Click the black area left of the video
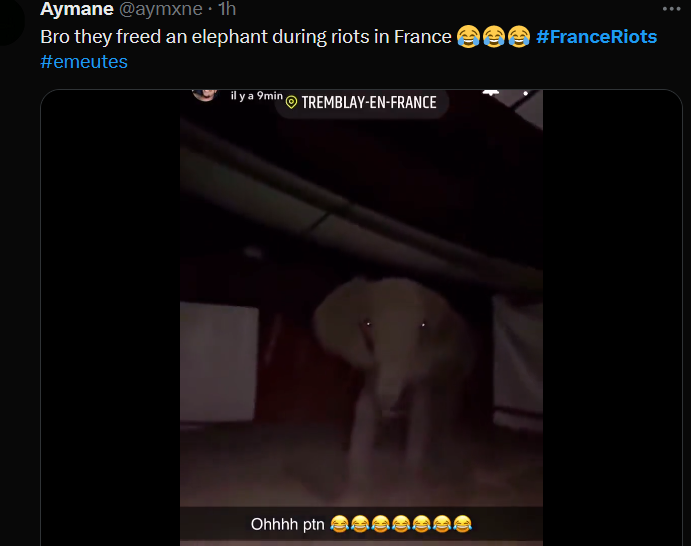The width and height of the screenshot is (691, 546). pos(110,317)
